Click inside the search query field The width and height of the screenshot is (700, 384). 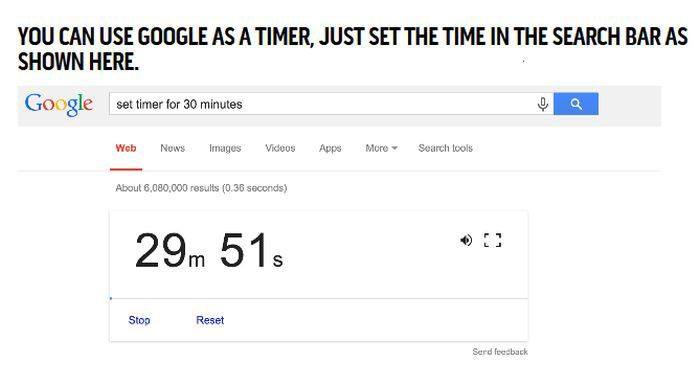321,104
